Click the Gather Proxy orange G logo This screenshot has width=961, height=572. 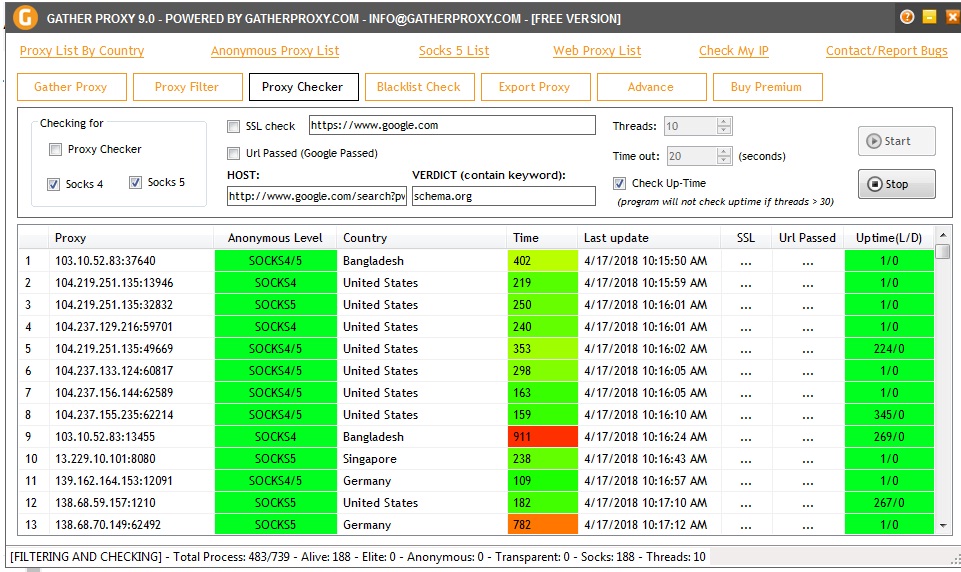25,17
